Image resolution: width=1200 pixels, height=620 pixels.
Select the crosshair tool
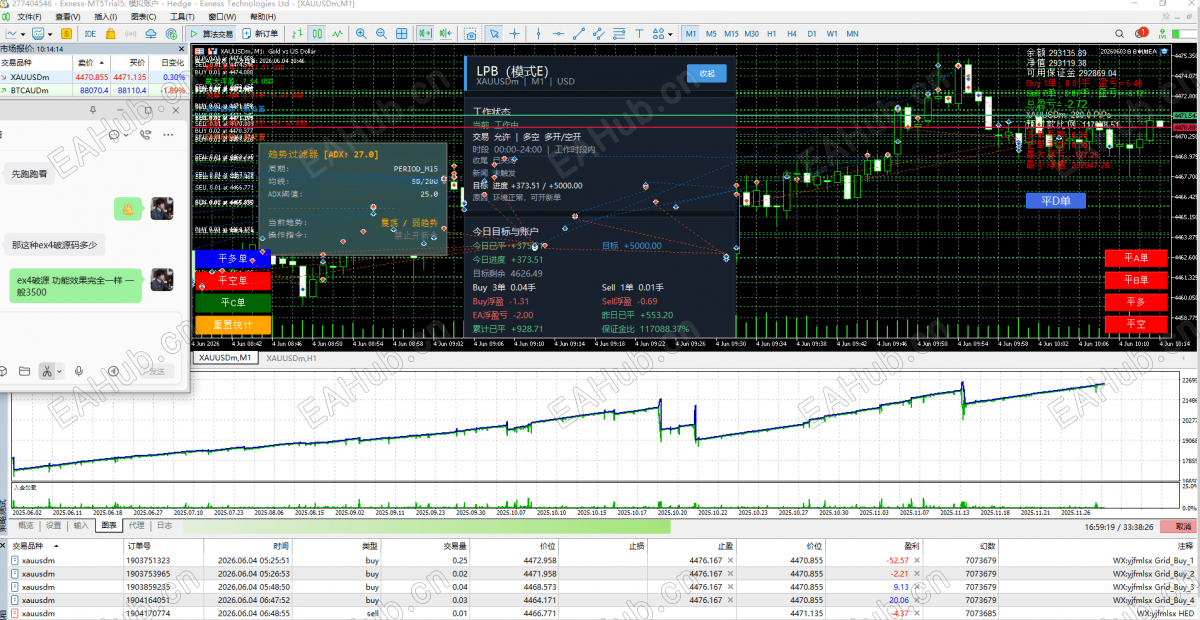coord(514,33)
